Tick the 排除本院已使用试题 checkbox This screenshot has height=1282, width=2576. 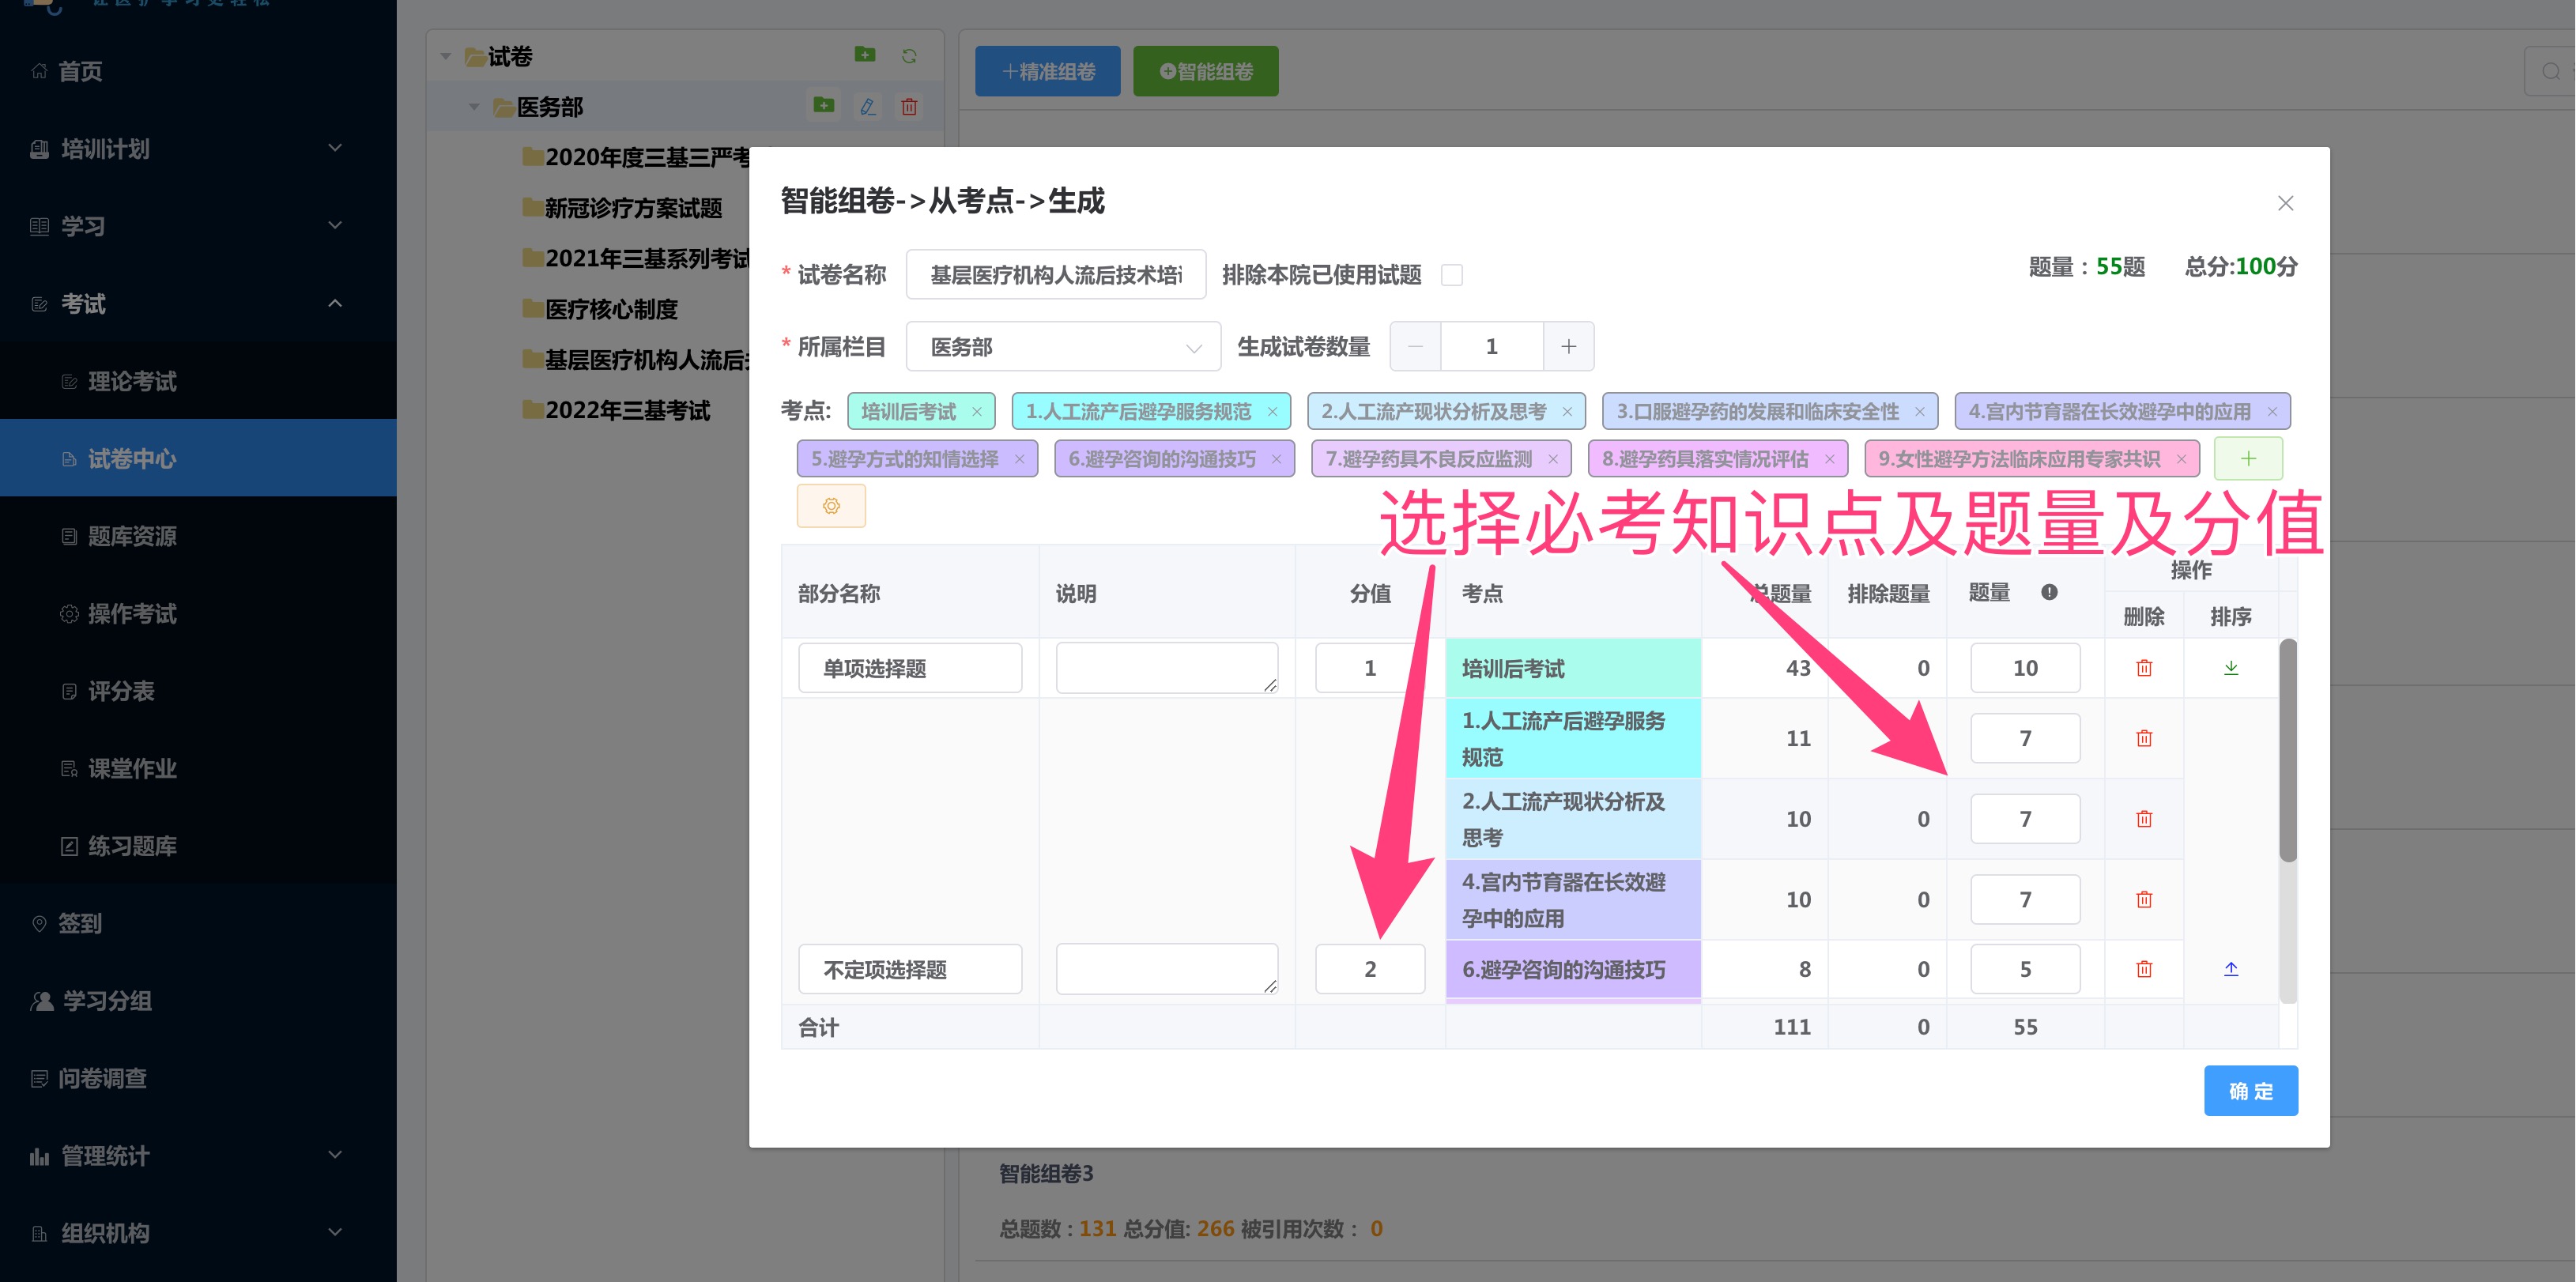tap(1451, 275)
